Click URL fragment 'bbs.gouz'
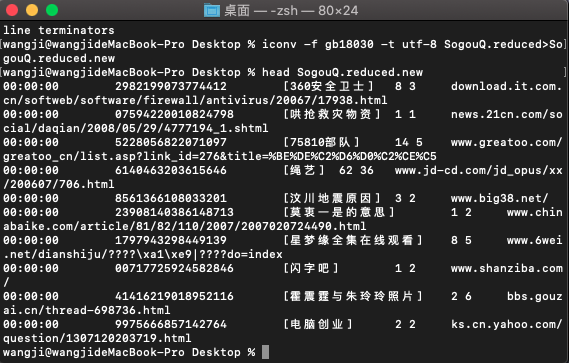 click(x=535, y=296)
